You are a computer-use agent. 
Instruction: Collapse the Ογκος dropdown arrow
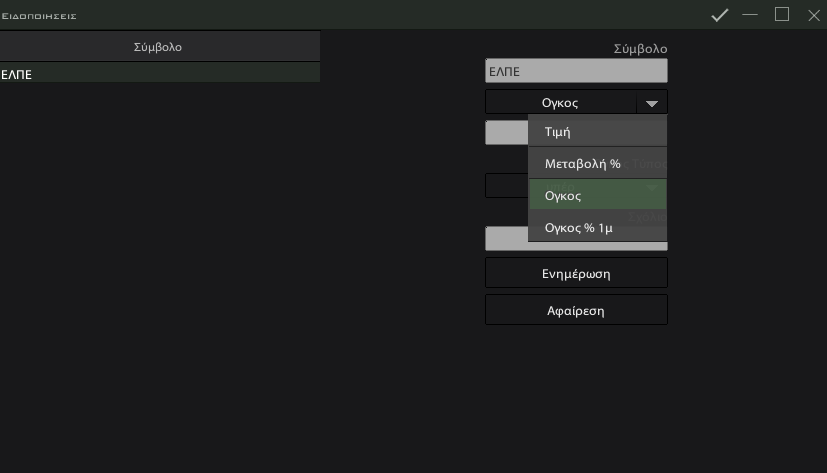click(652, 103)
